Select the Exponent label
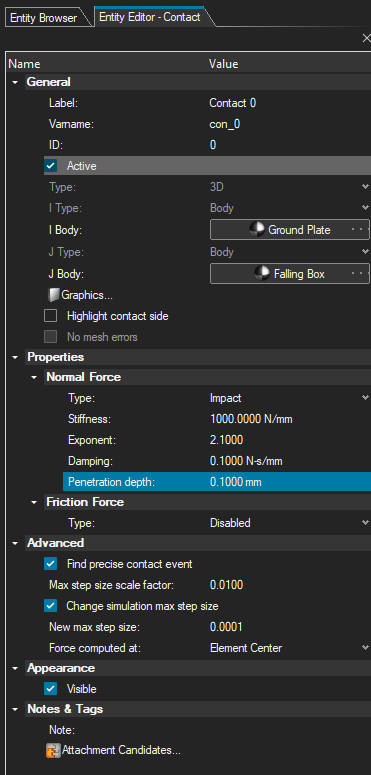This screenshot has height=775, width=371. point(92,440)
